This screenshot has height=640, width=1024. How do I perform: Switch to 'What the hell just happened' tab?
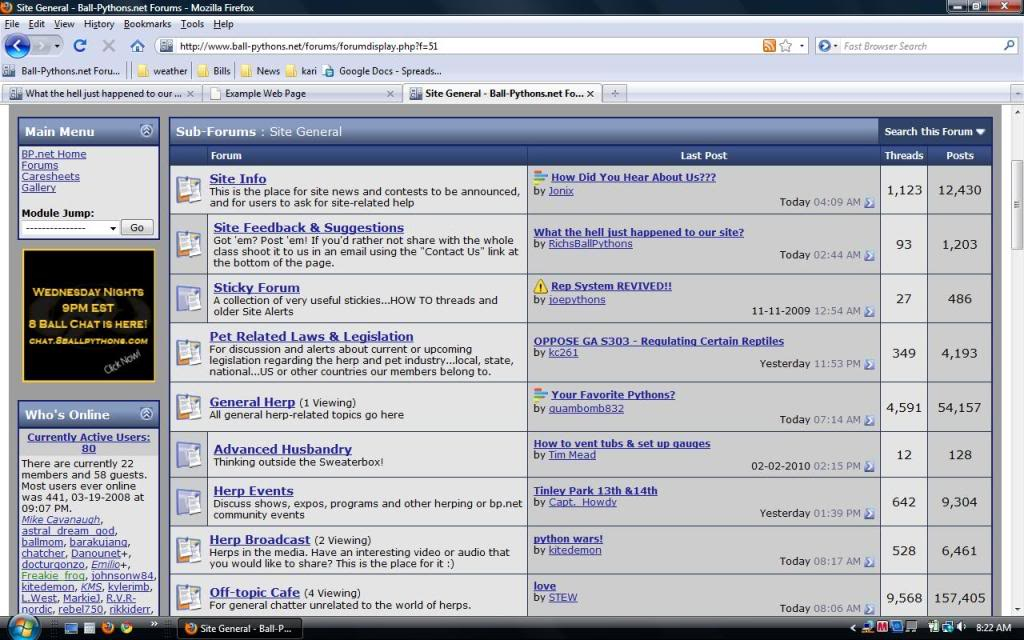[101, 93]
